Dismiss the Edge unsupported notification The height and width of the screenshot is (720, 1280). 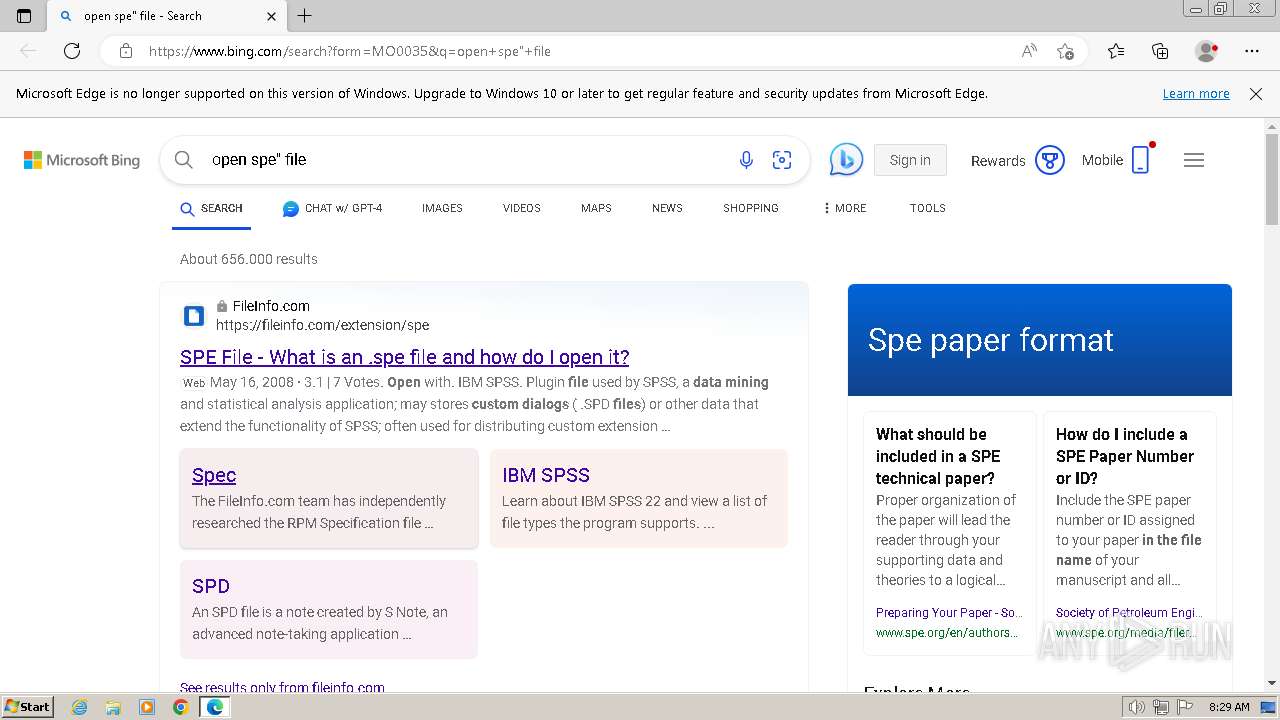coord(1256,93)
